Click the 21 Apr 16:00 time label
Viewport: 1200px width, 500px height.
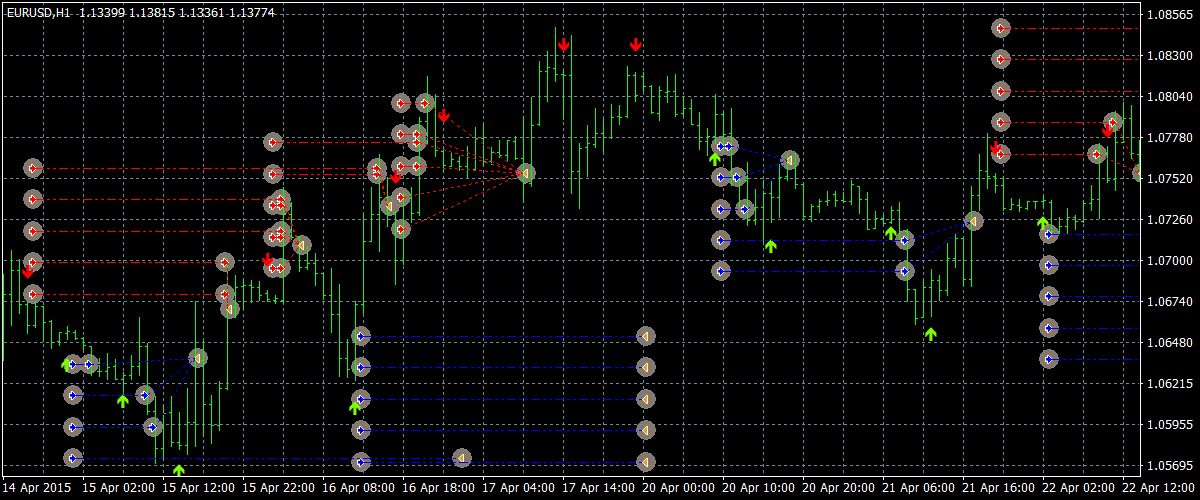click(x=997, y=488)
